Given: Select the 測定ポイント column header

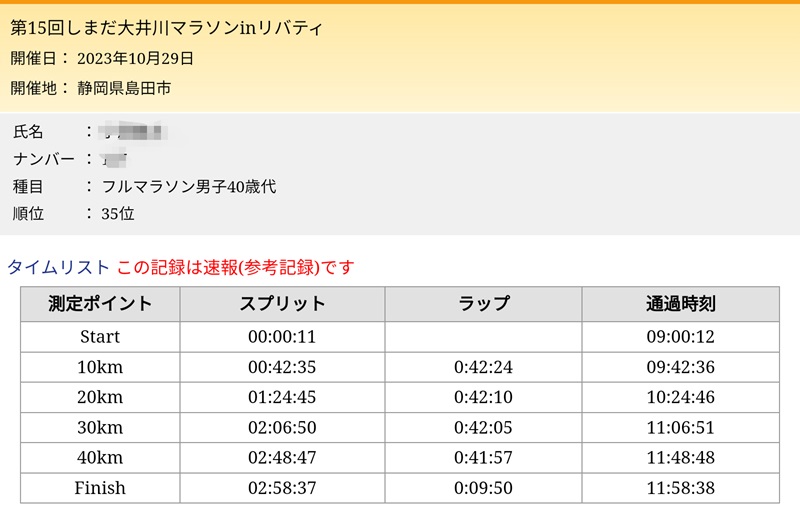Looking at the screenshot, I should 100,304.
